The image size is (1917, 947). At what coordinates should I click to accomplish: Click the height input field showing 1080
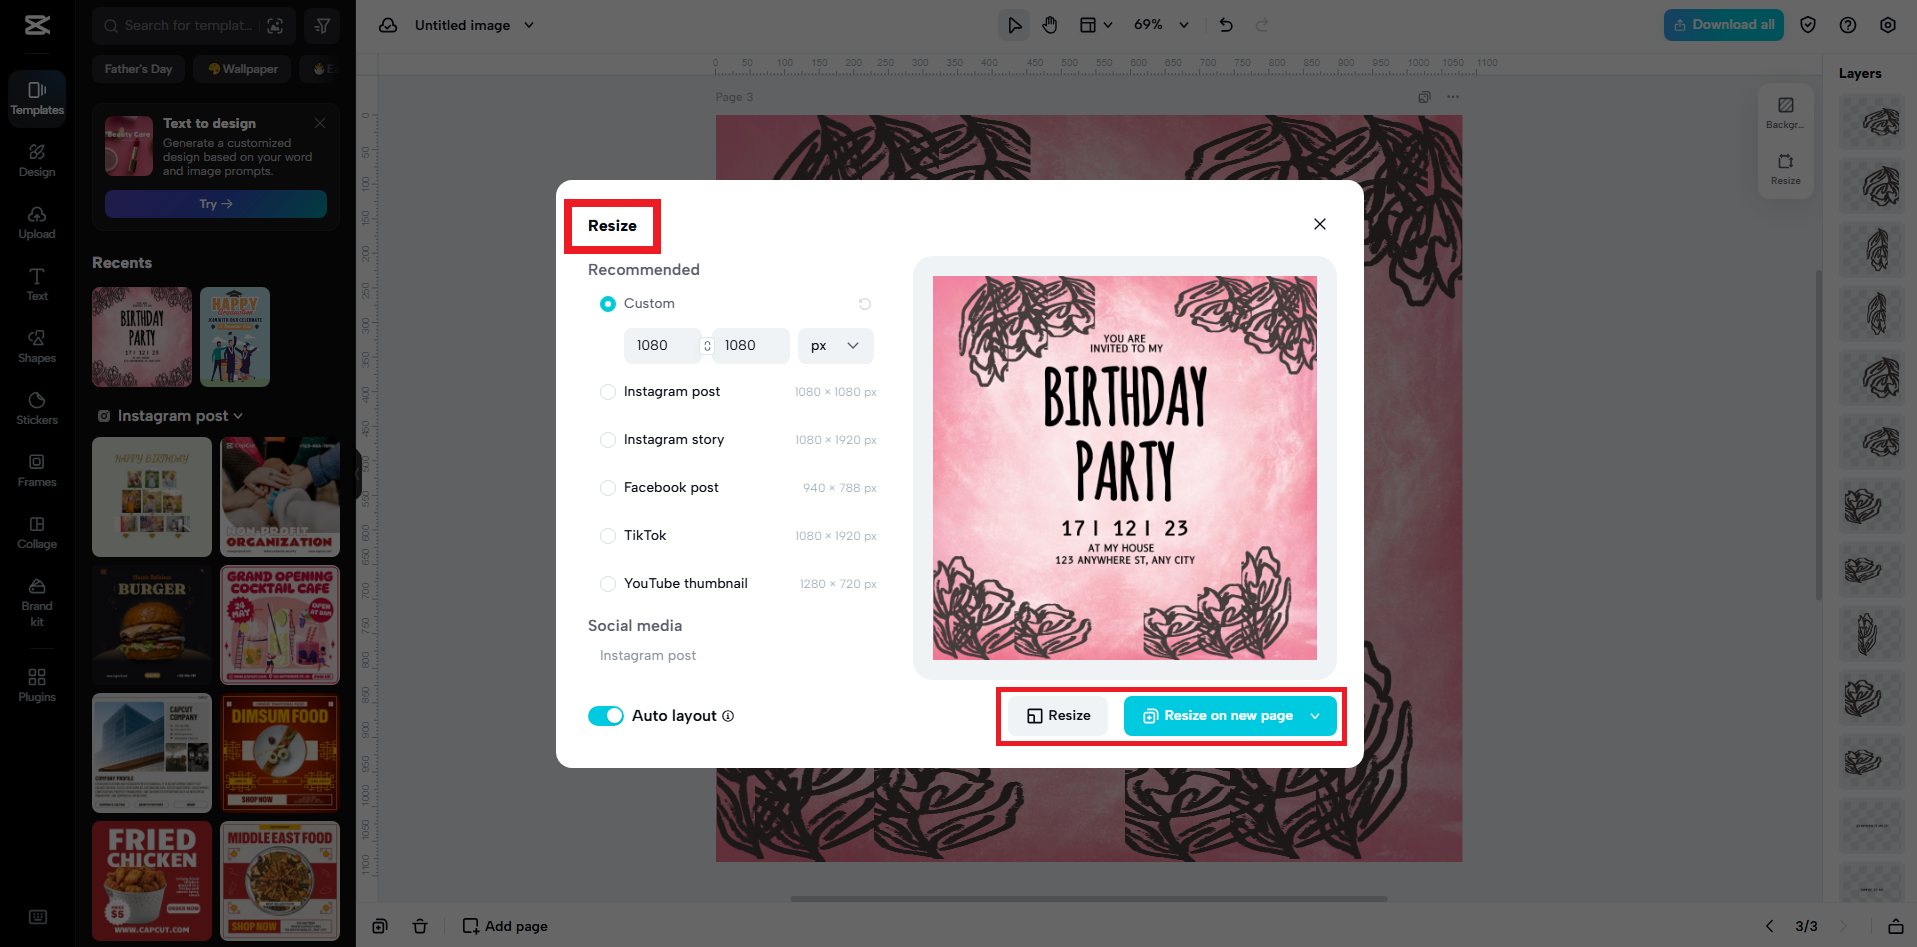pos(752,346)
